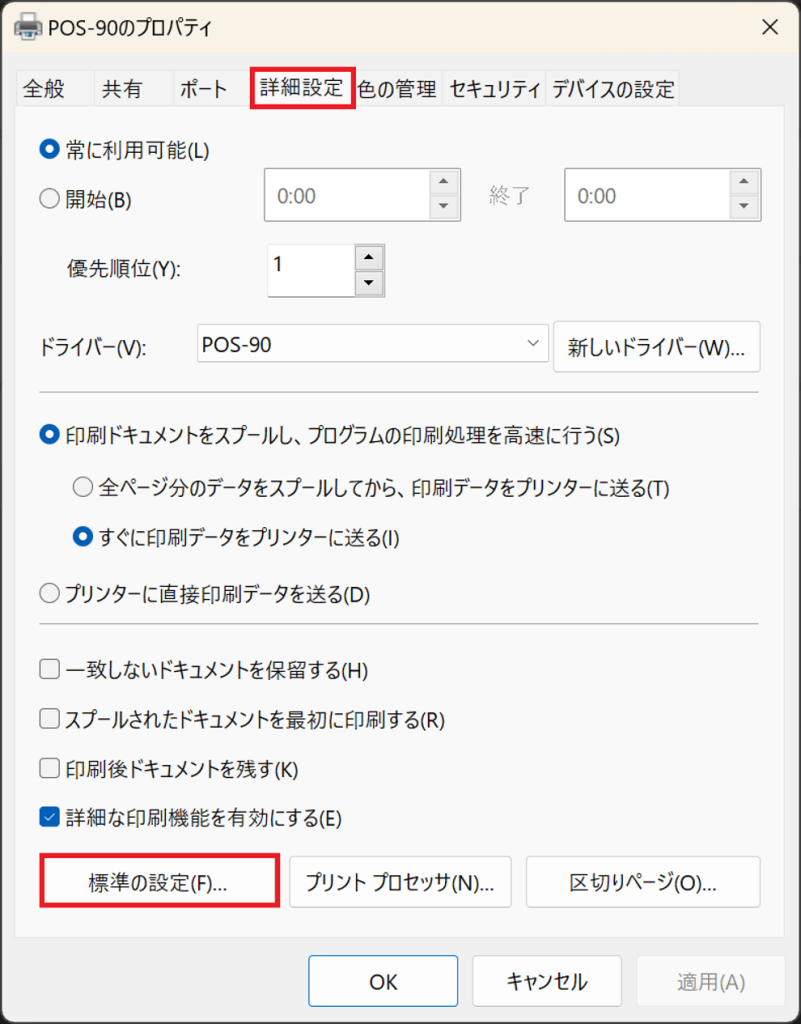Close the POS-90 properties dialog
Screen dimensions: 801x1024
pyautogui.click(x=769, y=28)
